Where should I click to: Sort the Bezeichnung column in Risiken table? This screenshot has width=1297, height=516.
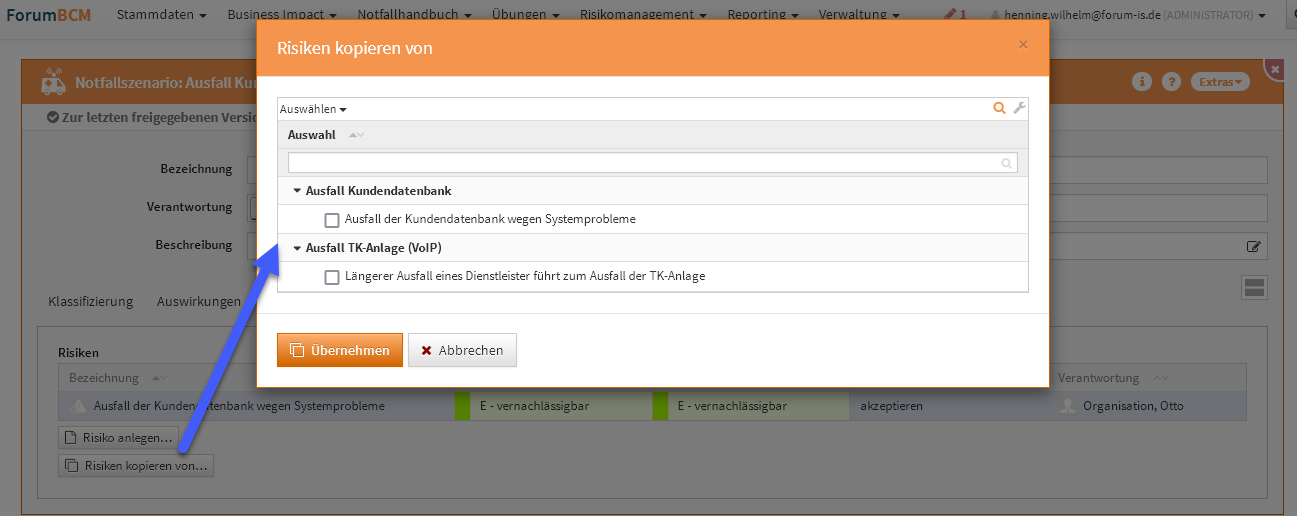point(159,378)
